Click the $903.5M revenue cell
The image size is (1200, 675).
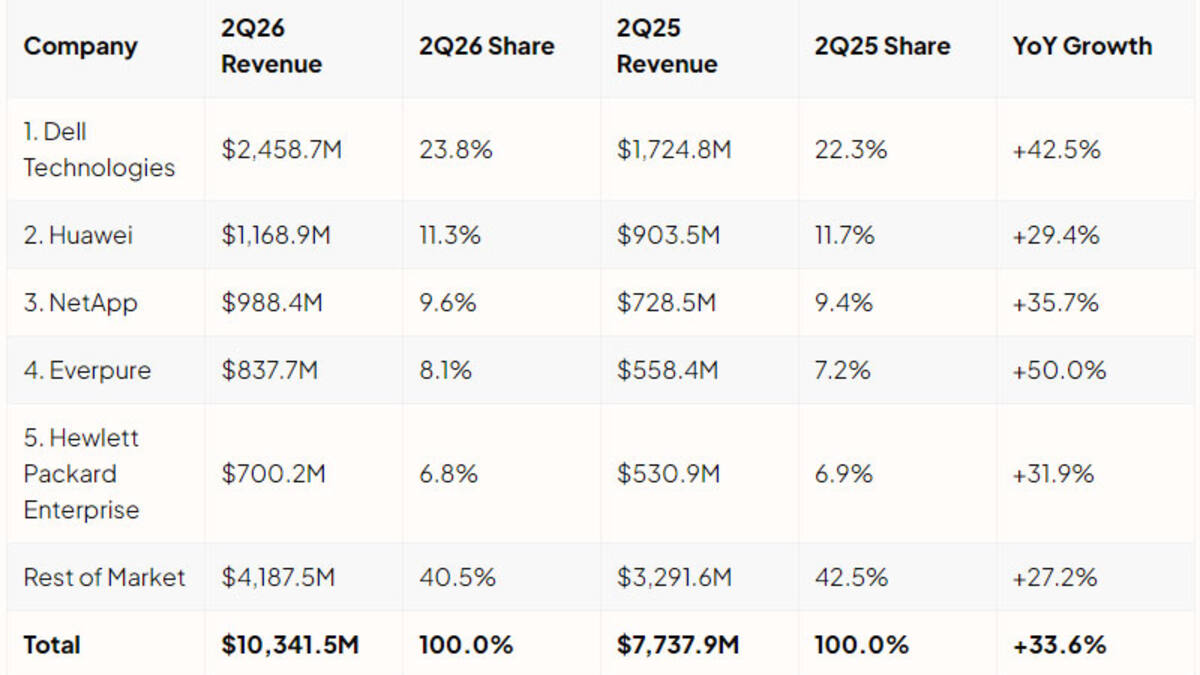click(667, 235)
